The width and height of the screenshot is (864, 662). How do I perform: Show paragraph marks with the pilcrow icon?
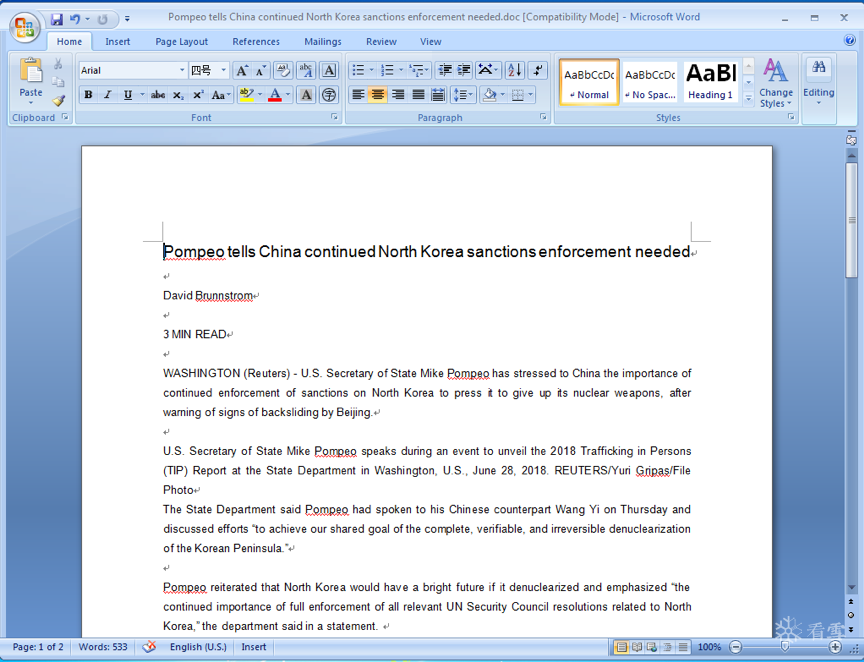[537, 70]
